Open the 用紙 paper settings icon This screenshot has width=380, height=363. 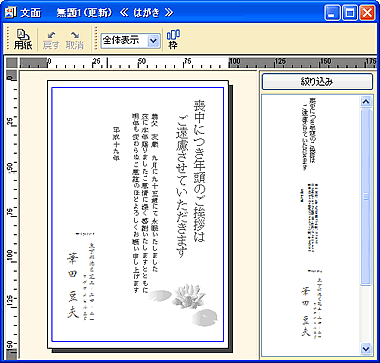23,39
